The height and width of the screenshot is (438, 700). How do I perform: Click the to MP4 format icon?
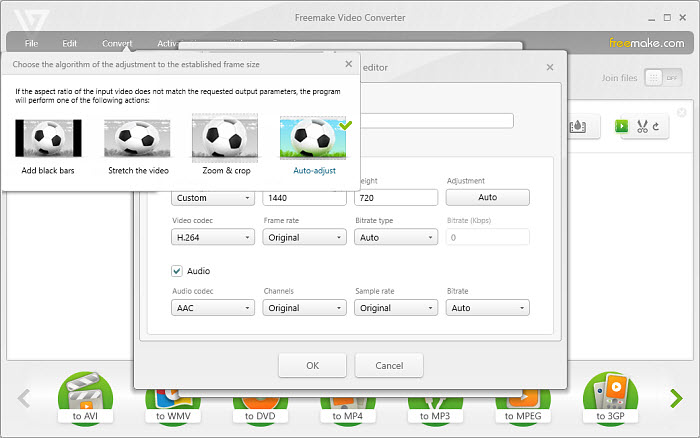pyautogui.click(x=348, y=406)
